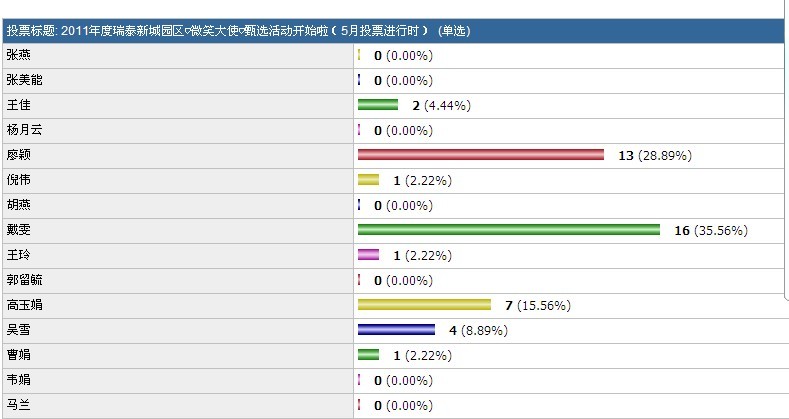
Task: Select the 王佳 candidate row label
Action: pyautogui.click(x=18, y=105)
